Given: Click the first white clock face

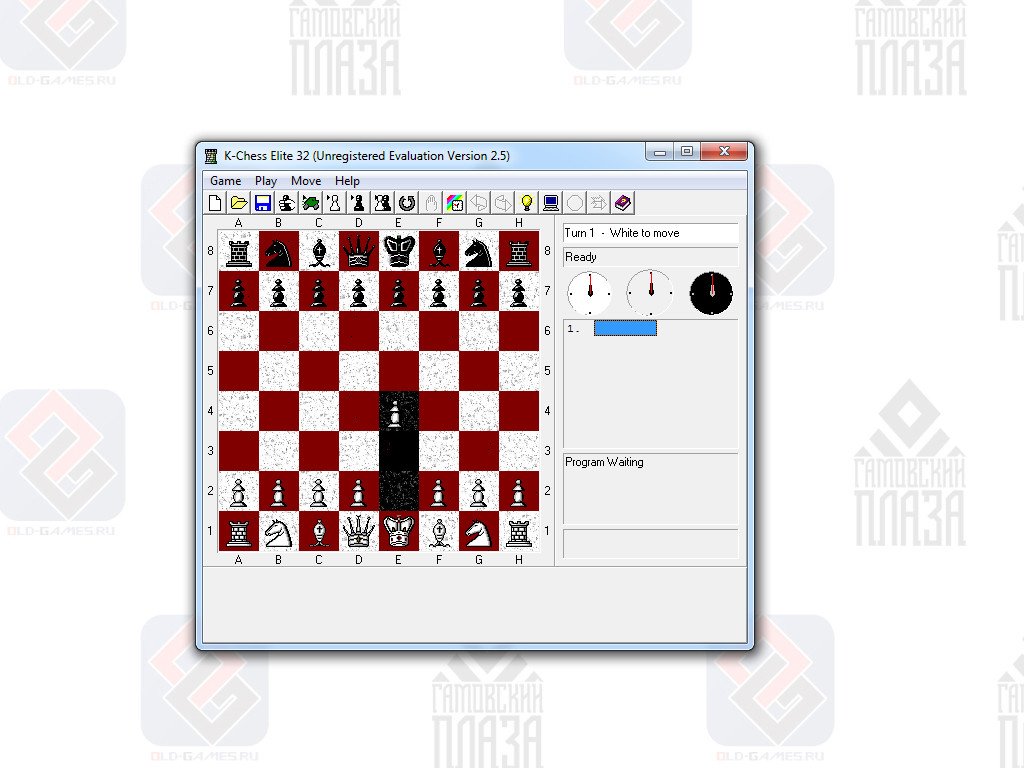Looking at the screenshot, I should [590, 293].
